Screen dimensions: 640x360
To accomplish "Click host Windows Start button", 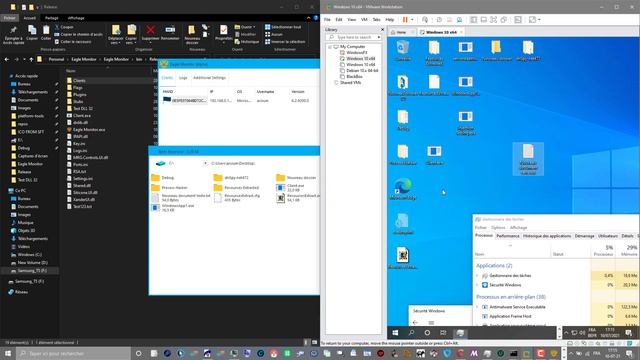I will click(7, 353).
